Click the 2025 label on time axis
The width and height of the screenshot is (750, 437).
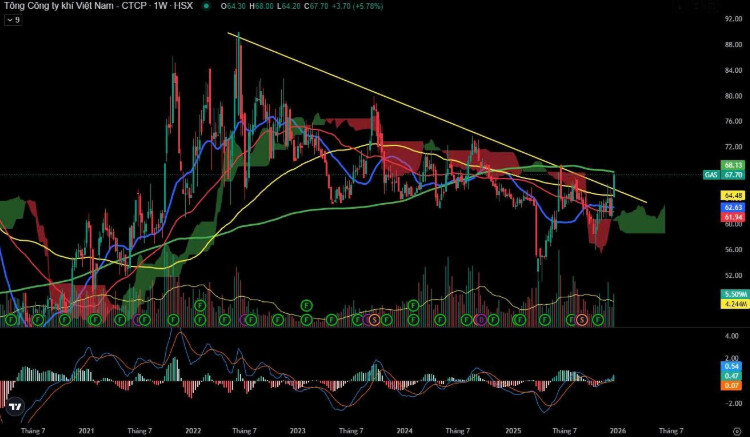514,431
